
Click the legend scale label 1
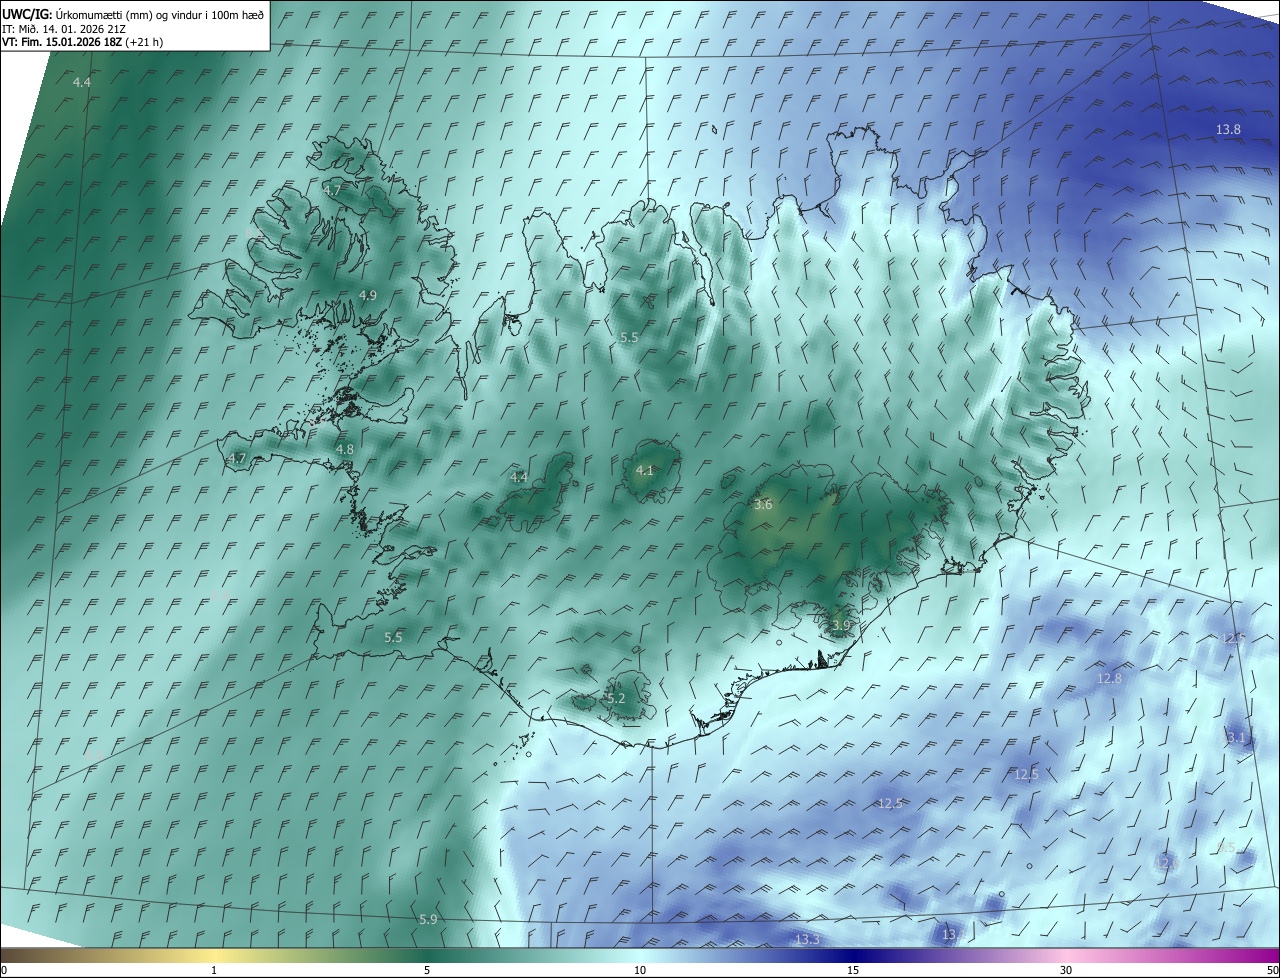coord(214,970)
